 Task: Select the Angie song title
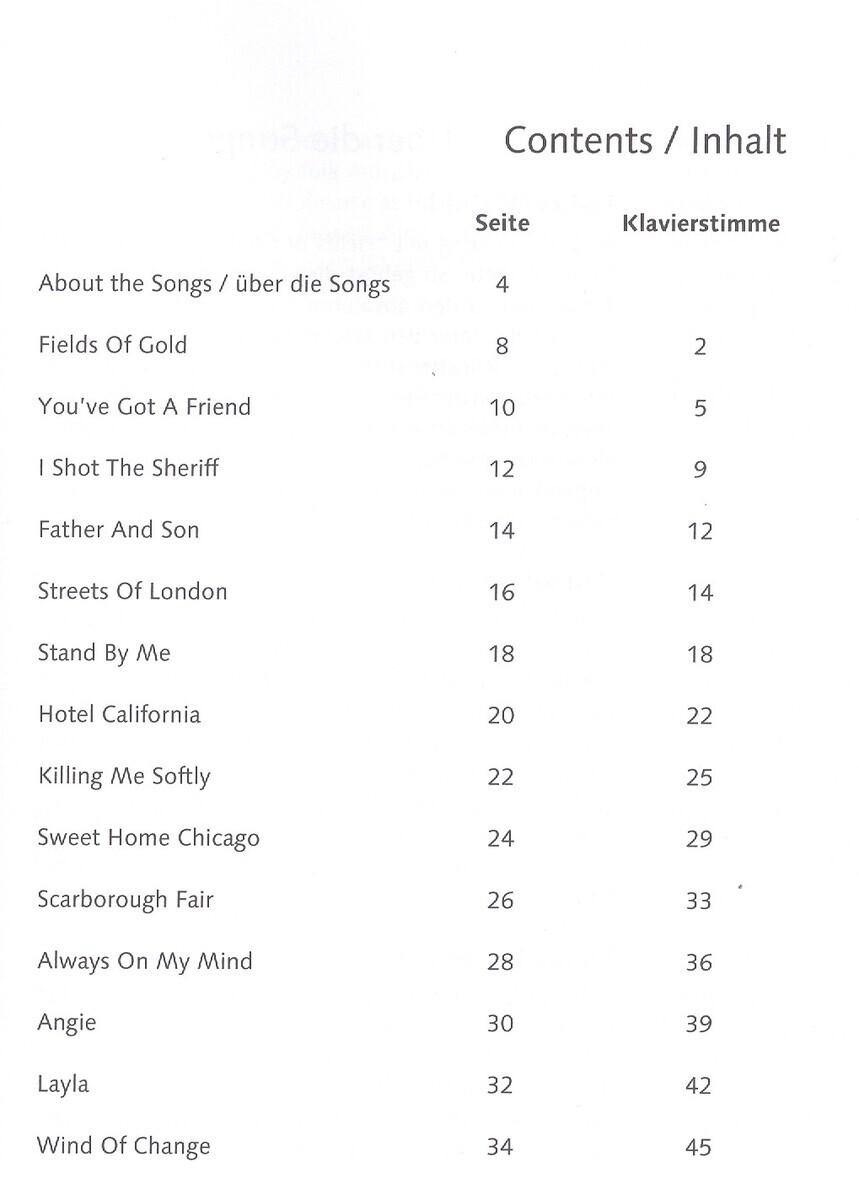pyautogui.click(x=66, y=1024)
